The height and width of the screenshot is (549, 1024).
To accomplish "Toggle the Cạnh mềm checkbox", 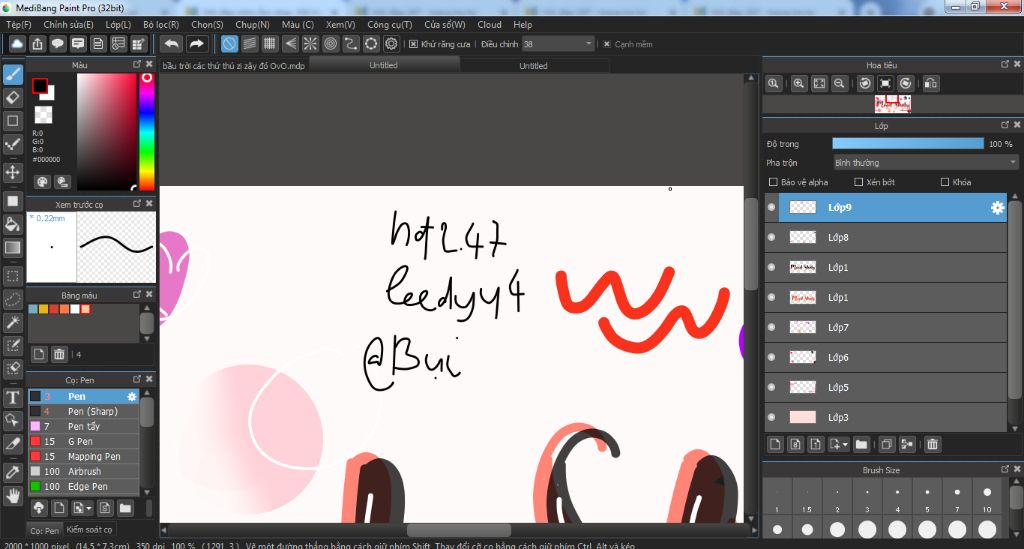I will click(x=607, y=44).
